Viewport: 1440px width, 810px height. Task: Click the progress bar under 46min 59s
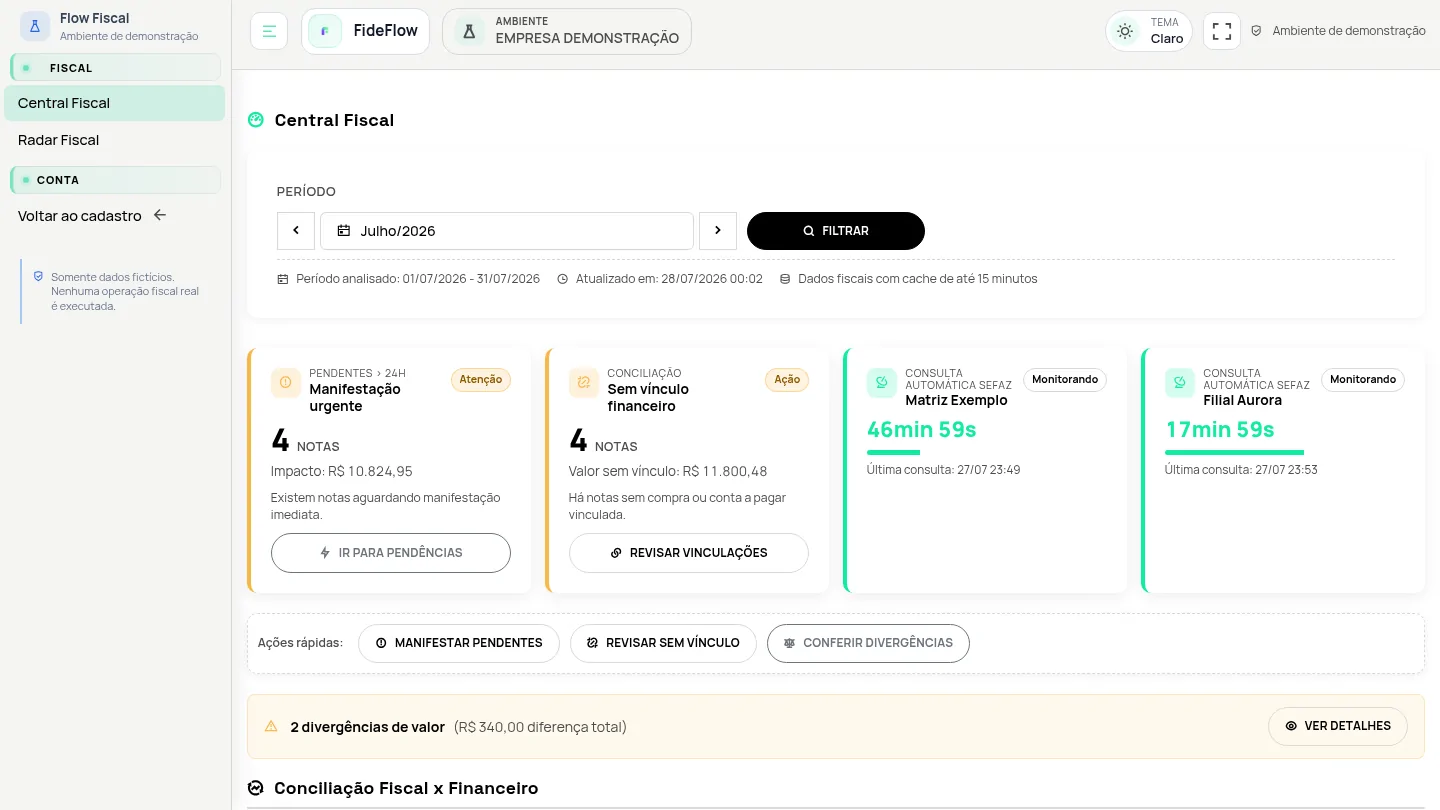click(x=893, y=453)
